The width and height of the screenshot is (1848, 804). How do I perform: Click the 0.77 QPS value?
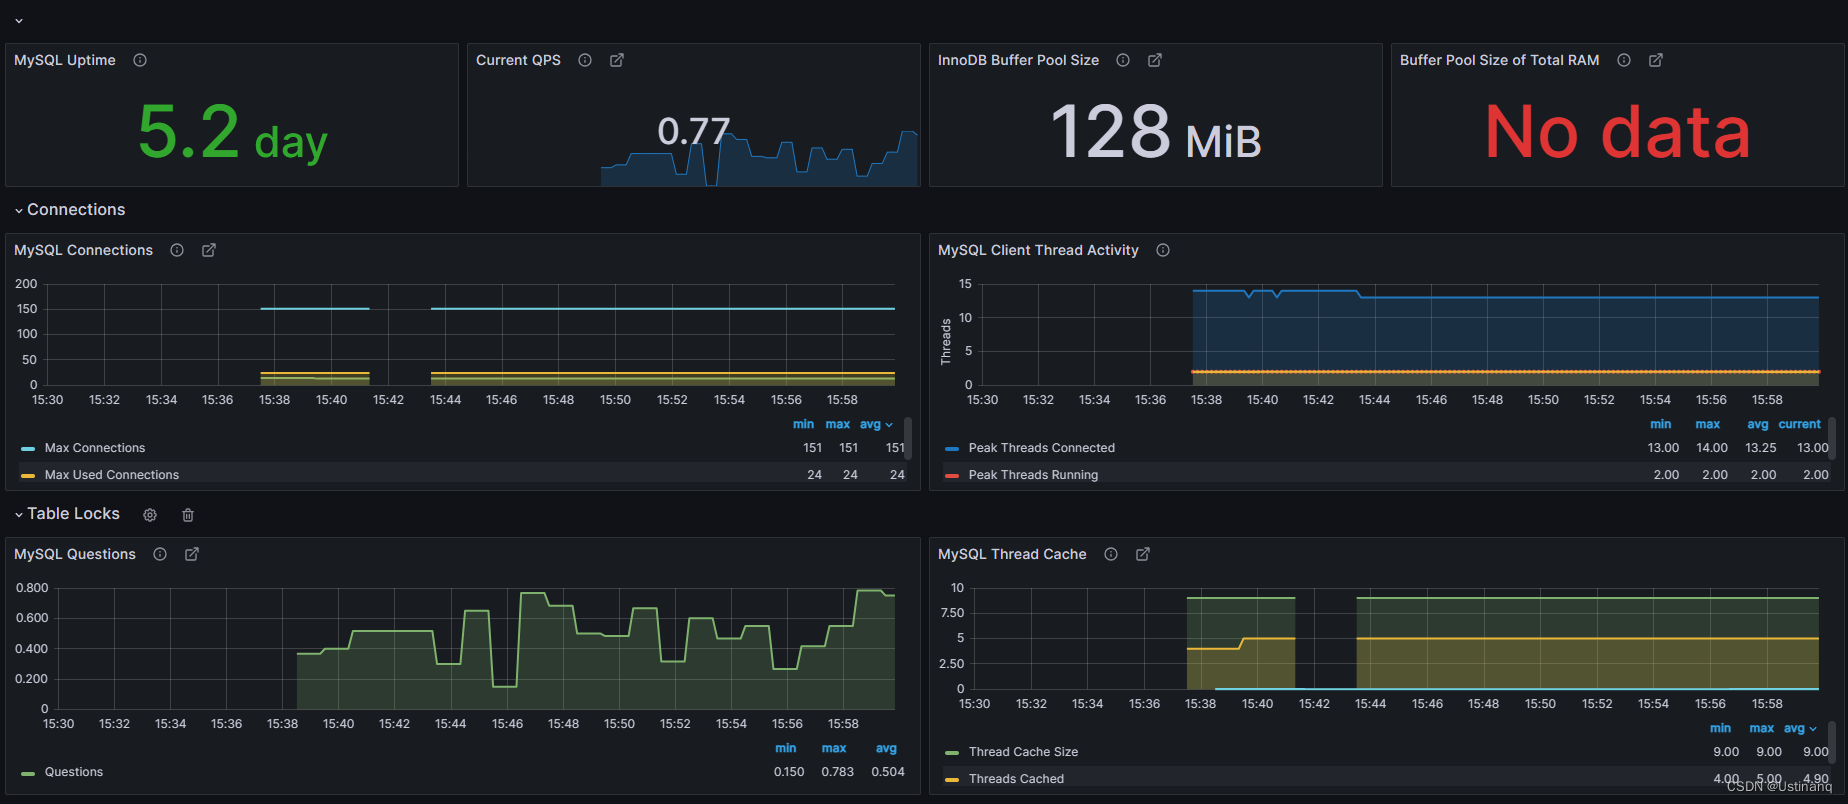[694, 131]
